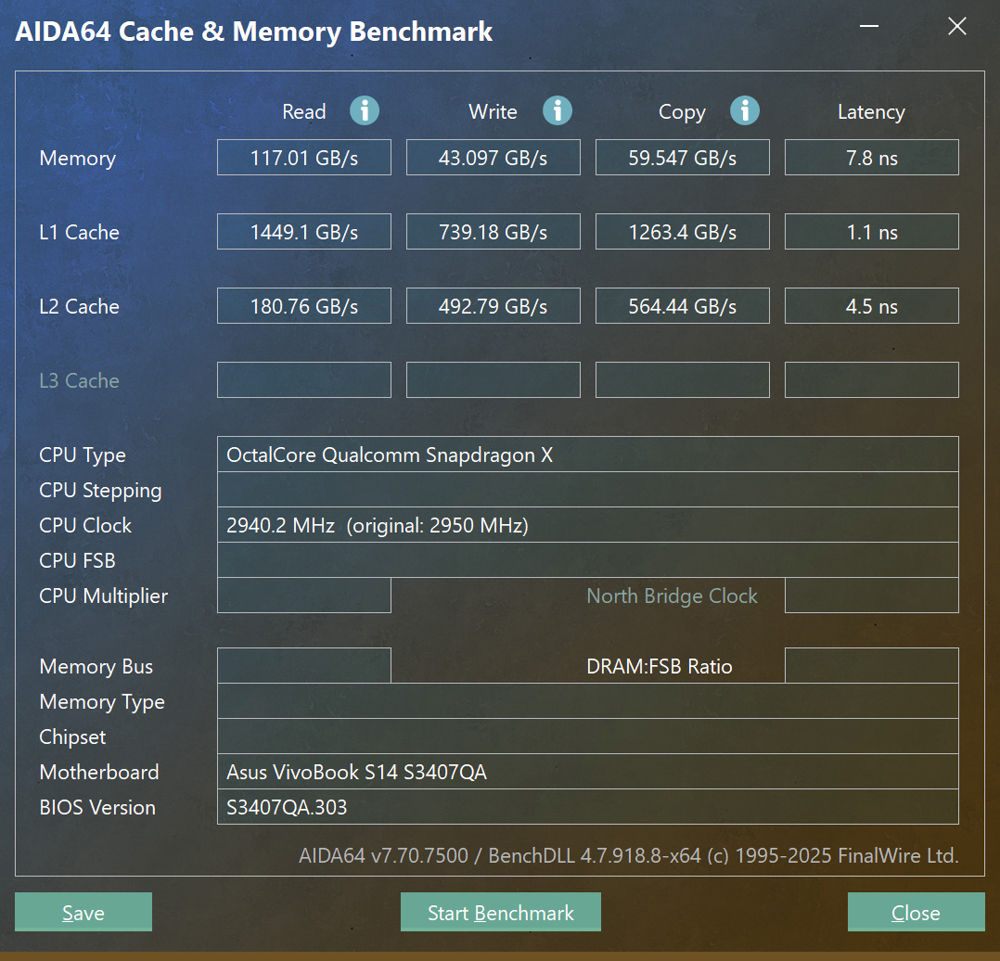The width and height of the screenshot is (1000, 961).
Task: Click the Memory Type label
Action: [x=101, y=703]
